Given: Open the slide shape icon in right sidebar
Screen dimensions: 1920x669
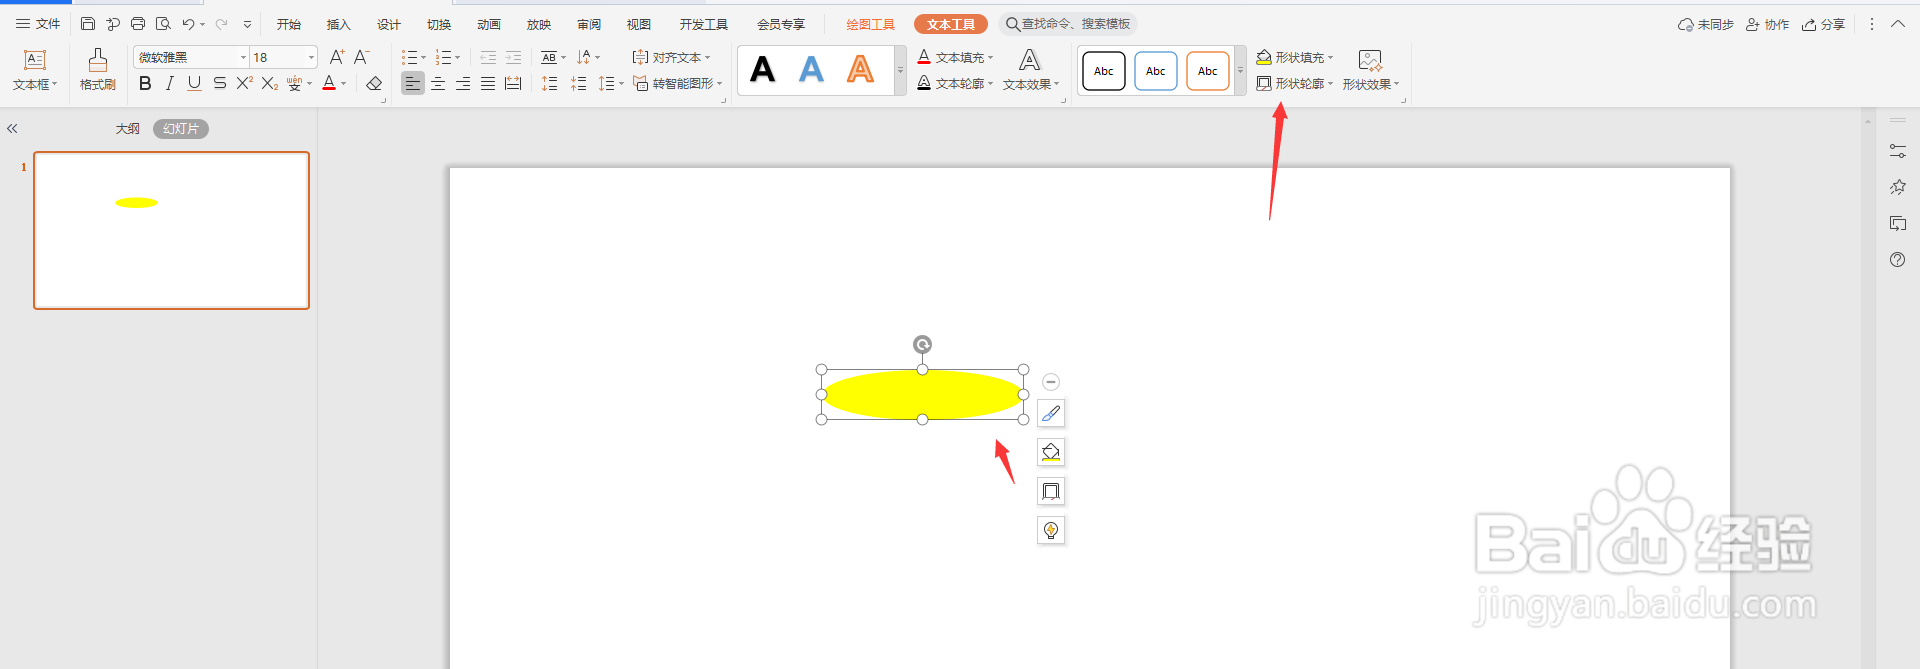Looking at the screenshot, I should (x=1897, y=223).
